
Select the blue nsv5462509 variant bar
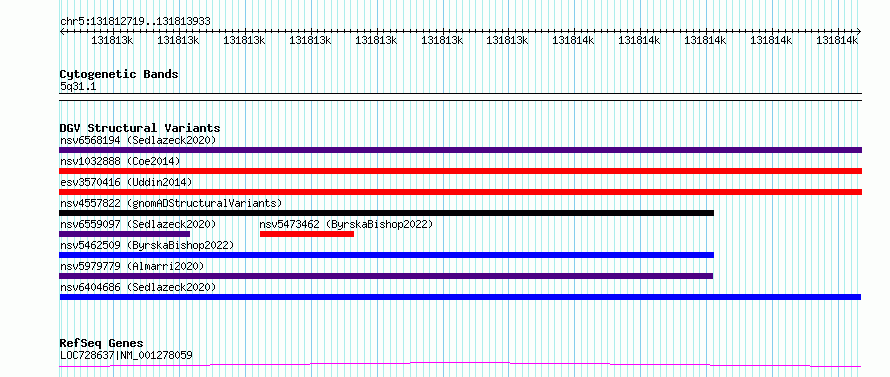coord(387,255)
